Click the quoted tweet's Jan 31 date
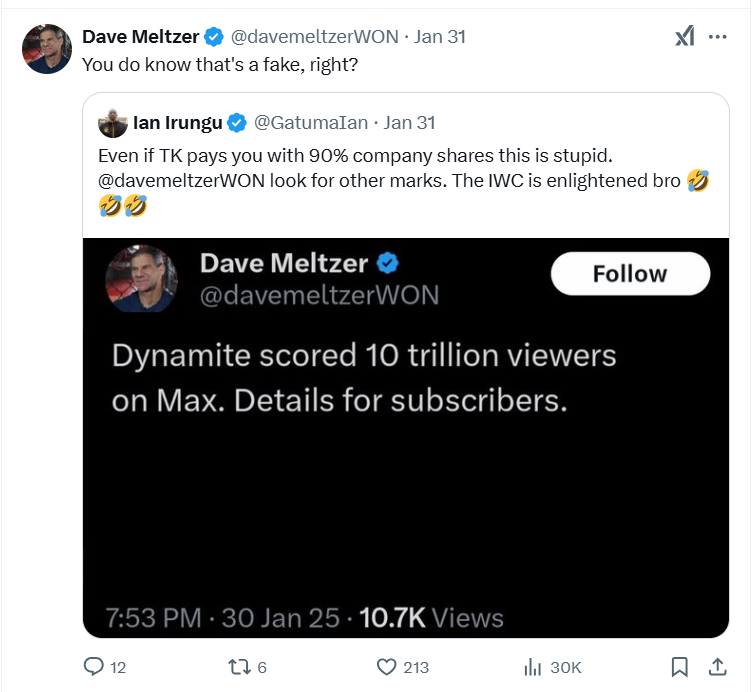This screenshot has height=692, width=752. point(409,123)
